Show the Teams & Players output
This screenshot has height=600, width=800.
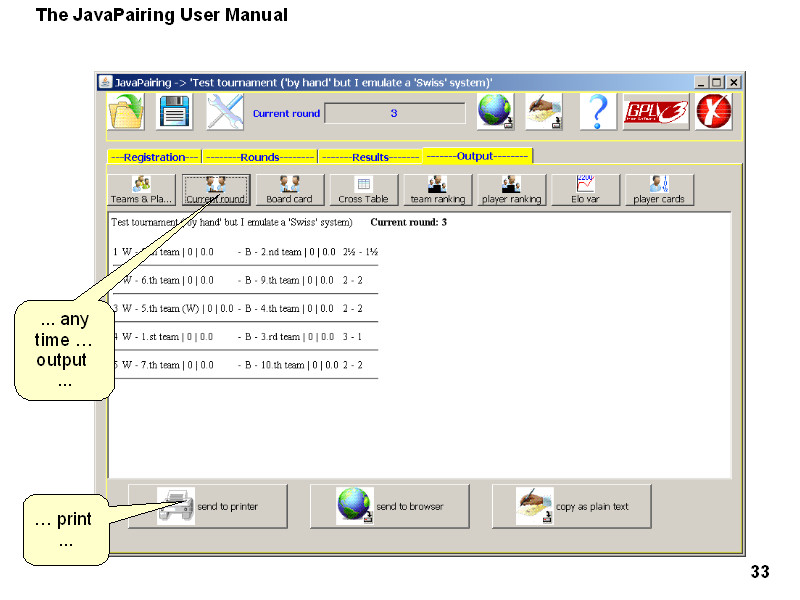pyautogui.click(x=142, y=190)
